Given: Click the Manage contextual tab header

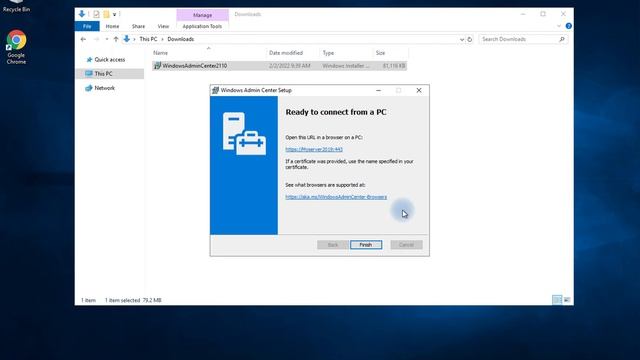Looking at the screenshot, I should pos(202,15).
